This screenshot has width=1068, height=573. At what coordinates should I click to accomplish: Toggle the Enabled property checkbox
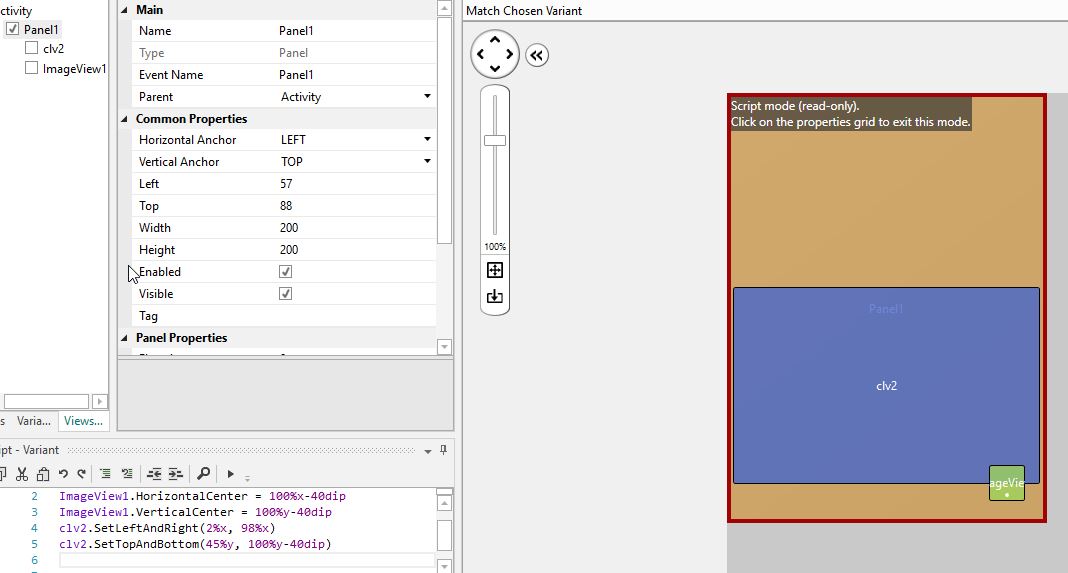285,272
